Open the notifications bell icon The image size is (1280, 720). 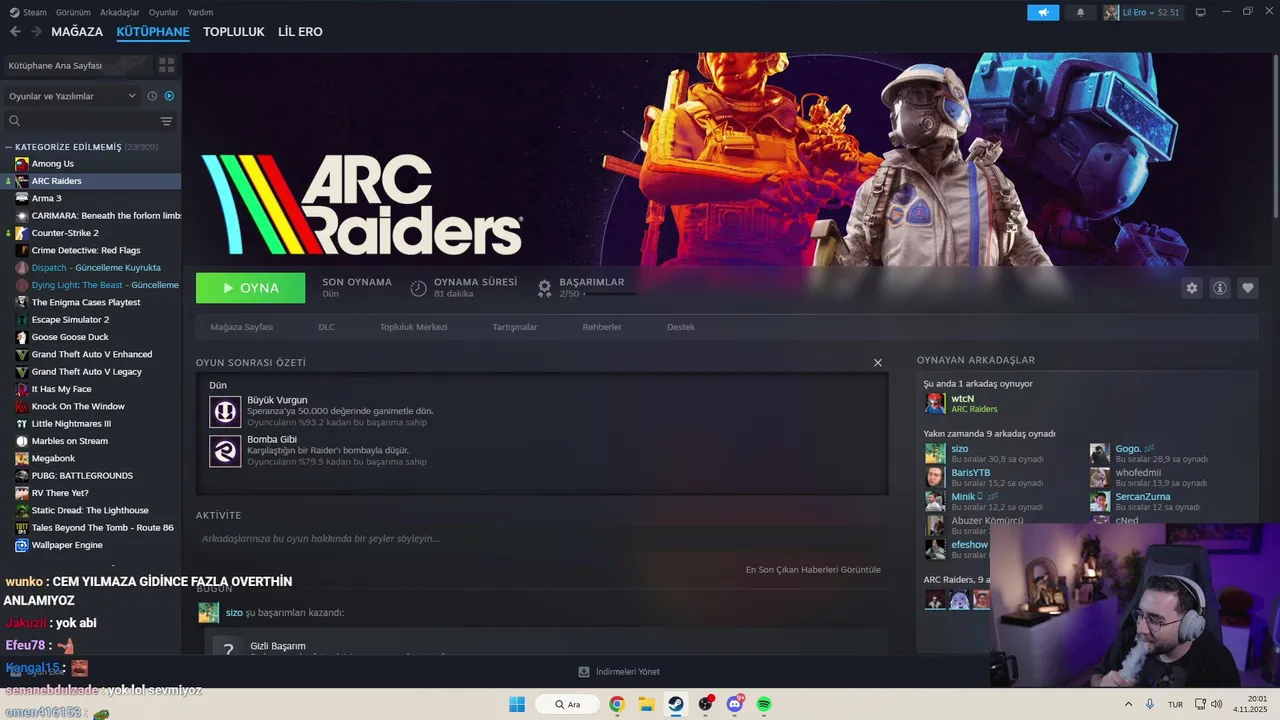(1080, 12)
